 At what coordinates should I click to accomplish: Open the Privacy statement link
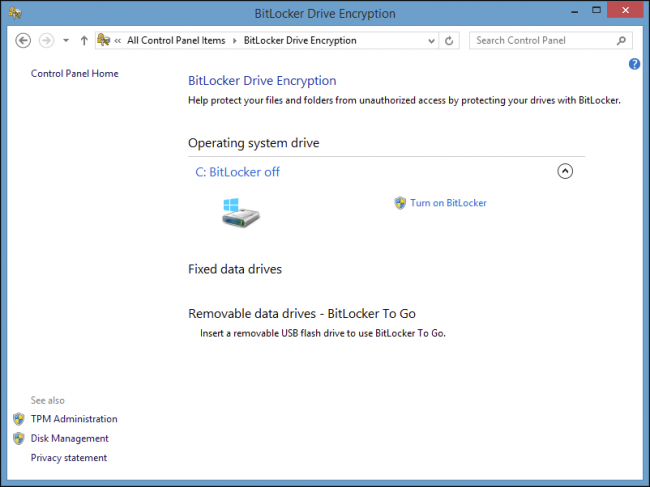click(69, 458)
